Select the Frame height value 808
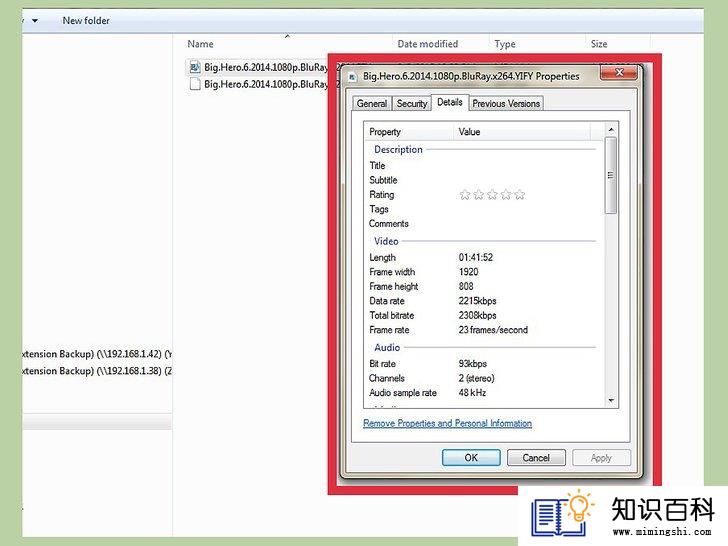This screenshot has height=546, width=728. click(x=466, y=286)
